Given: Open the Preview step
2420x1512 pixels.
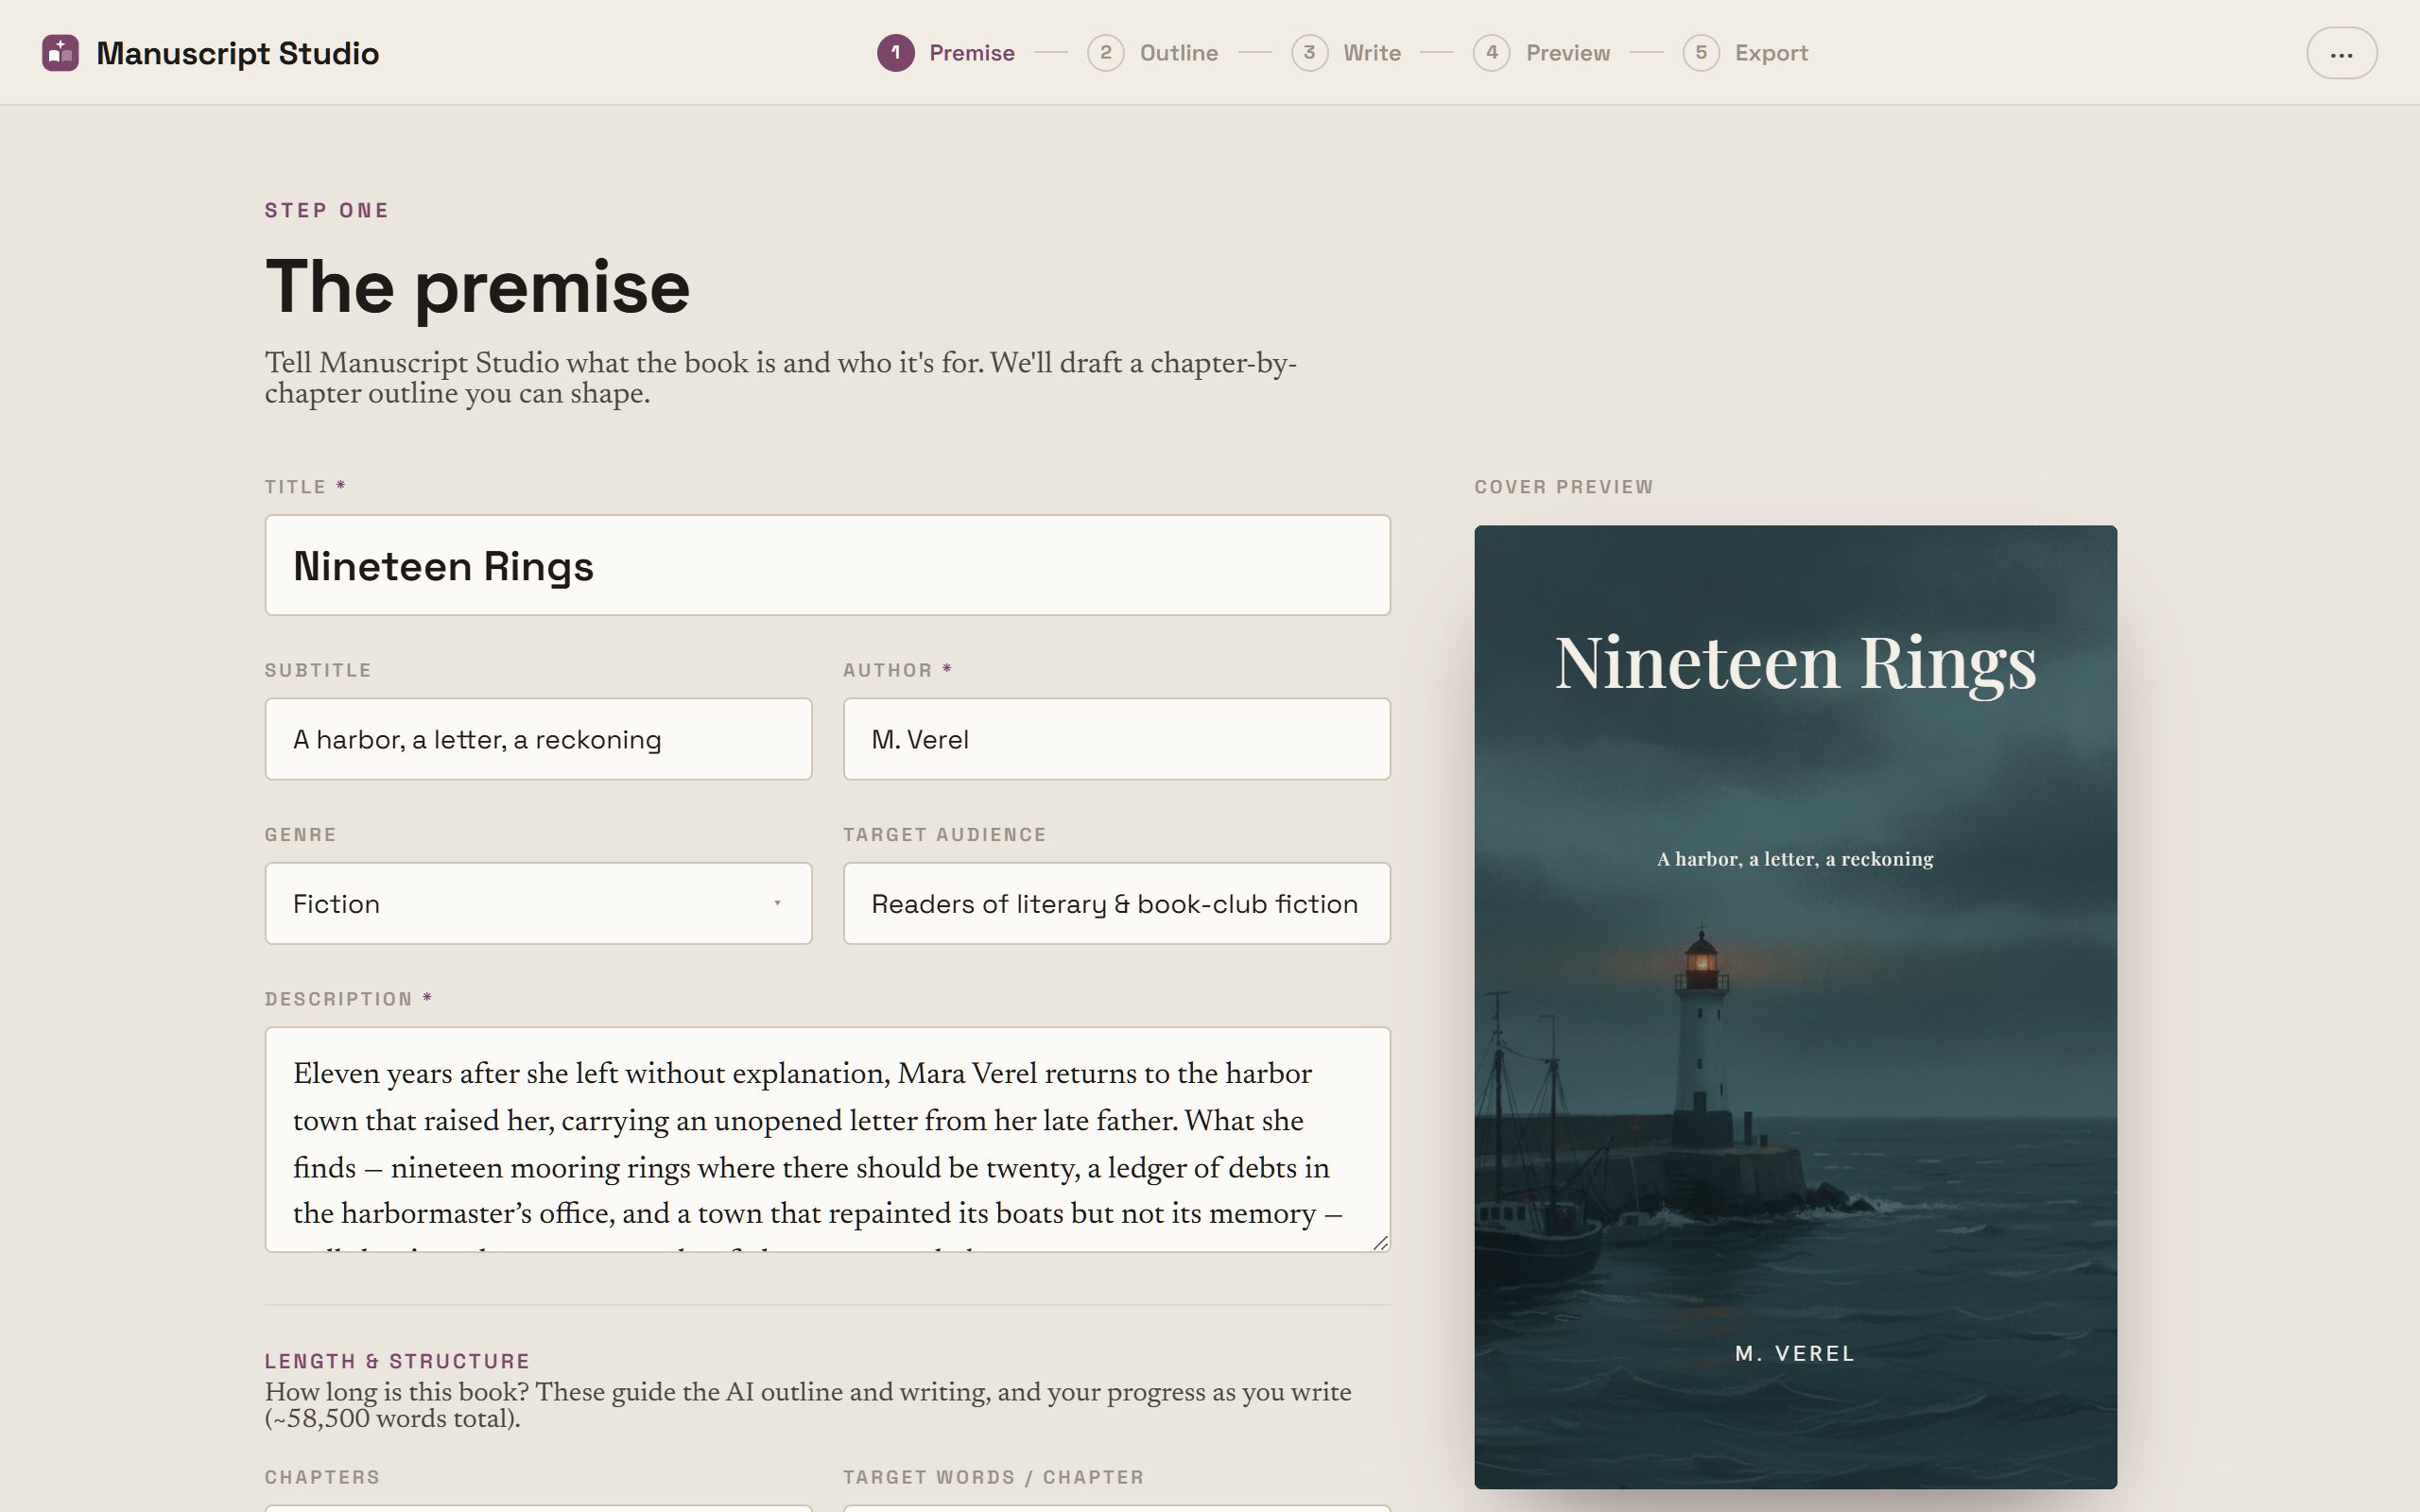Looking at the screenshot, I should tap(1541, 53).
